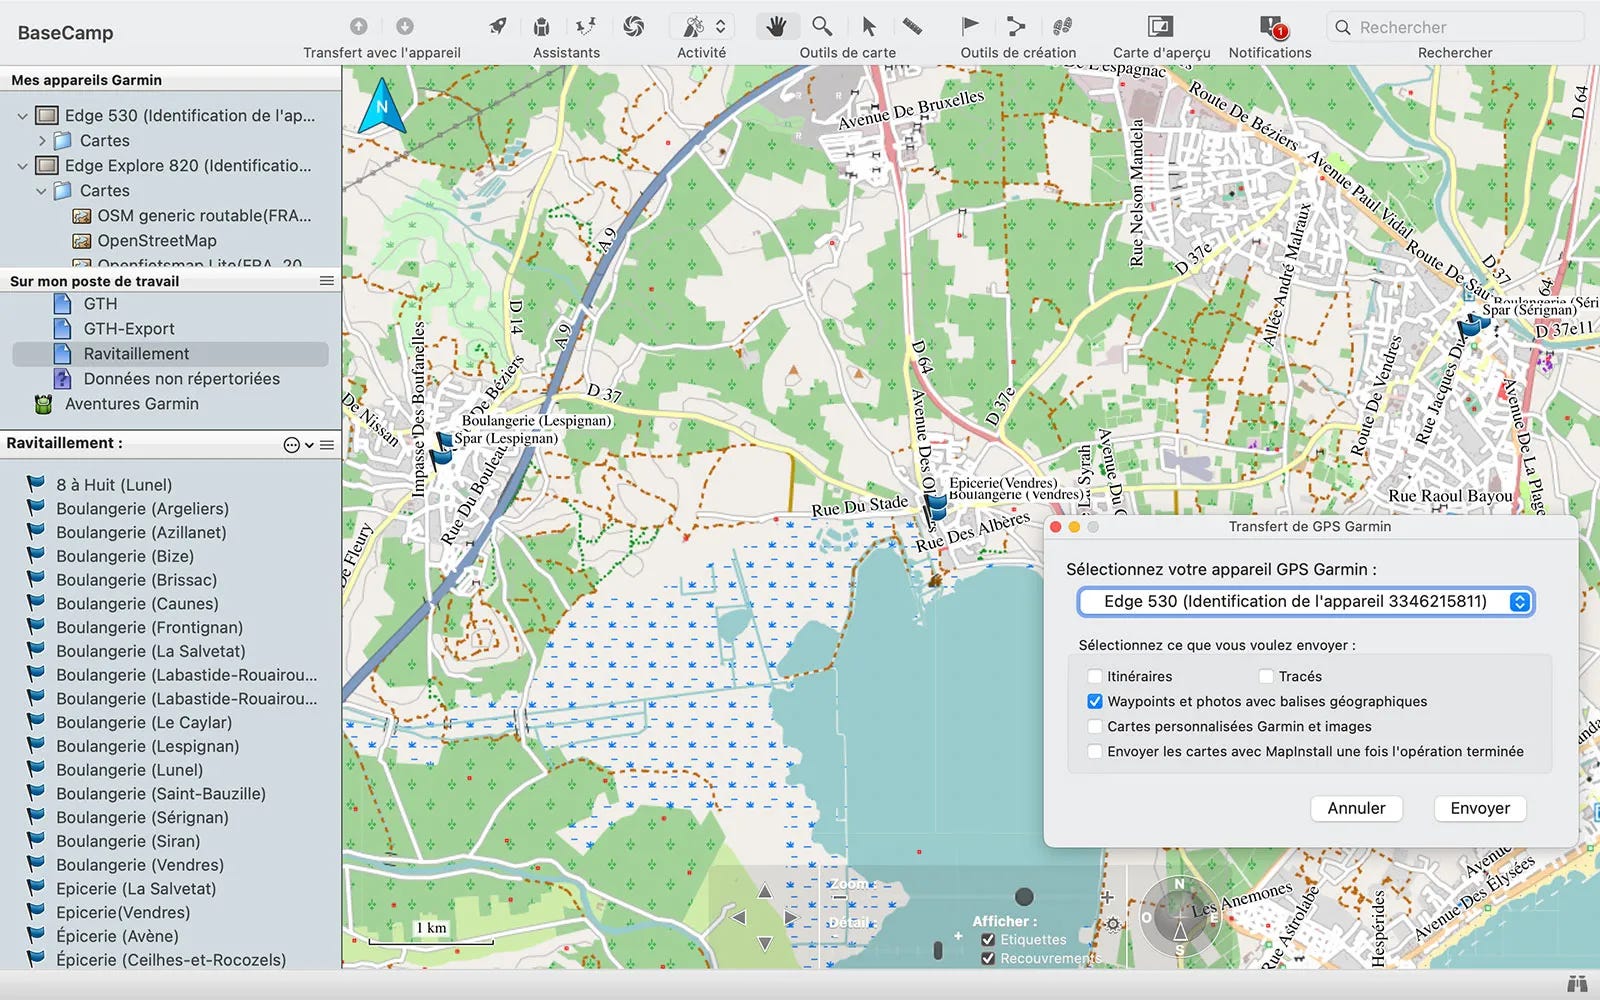Click the blue north arrow on map
Screen dimensions: 1600x1000
[381, 106]
